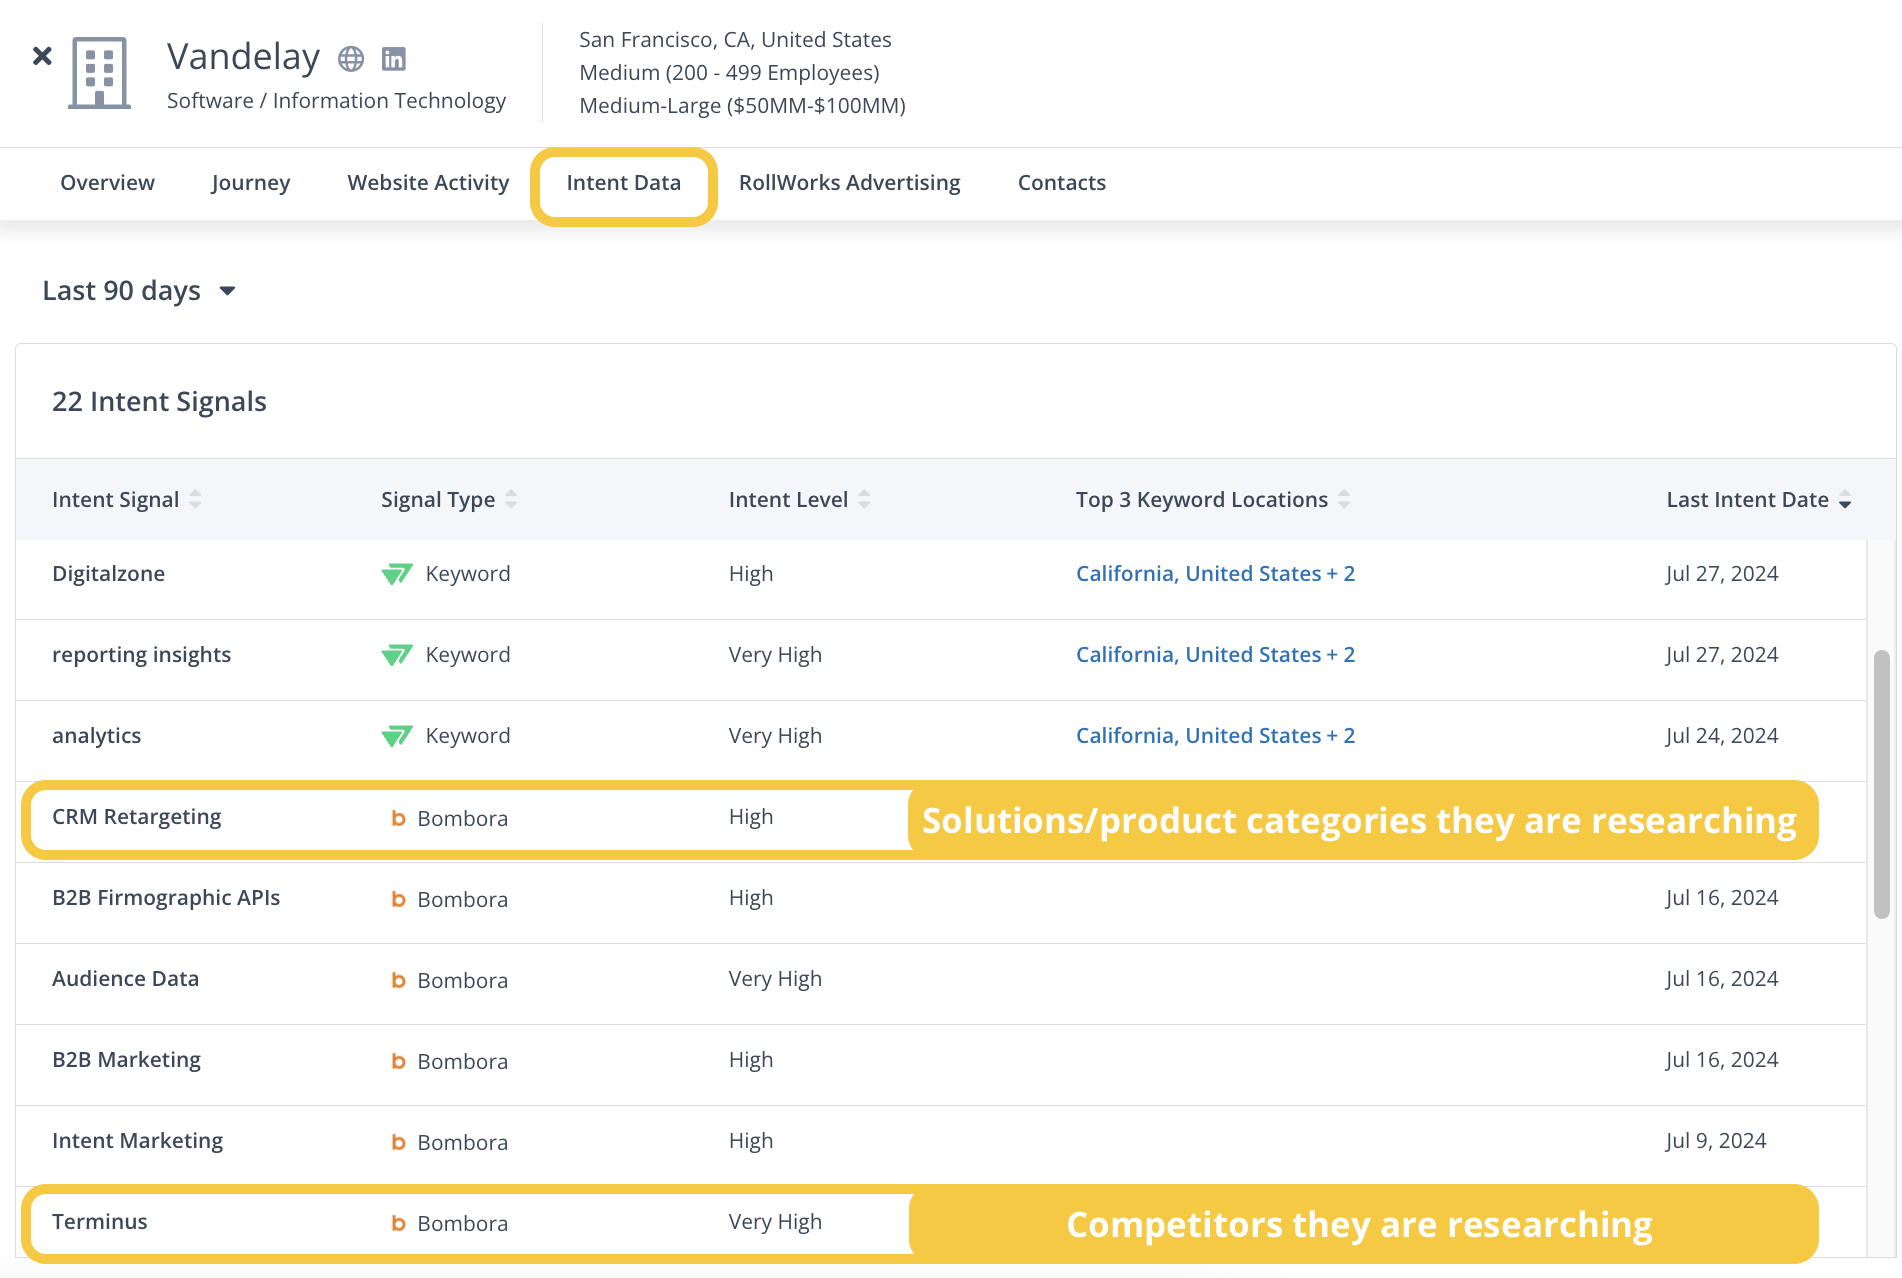The width and height of the screenshot is (1902, 1278).
Task: Select B2B Firmographic APIs signal
Action: (166, 898)
